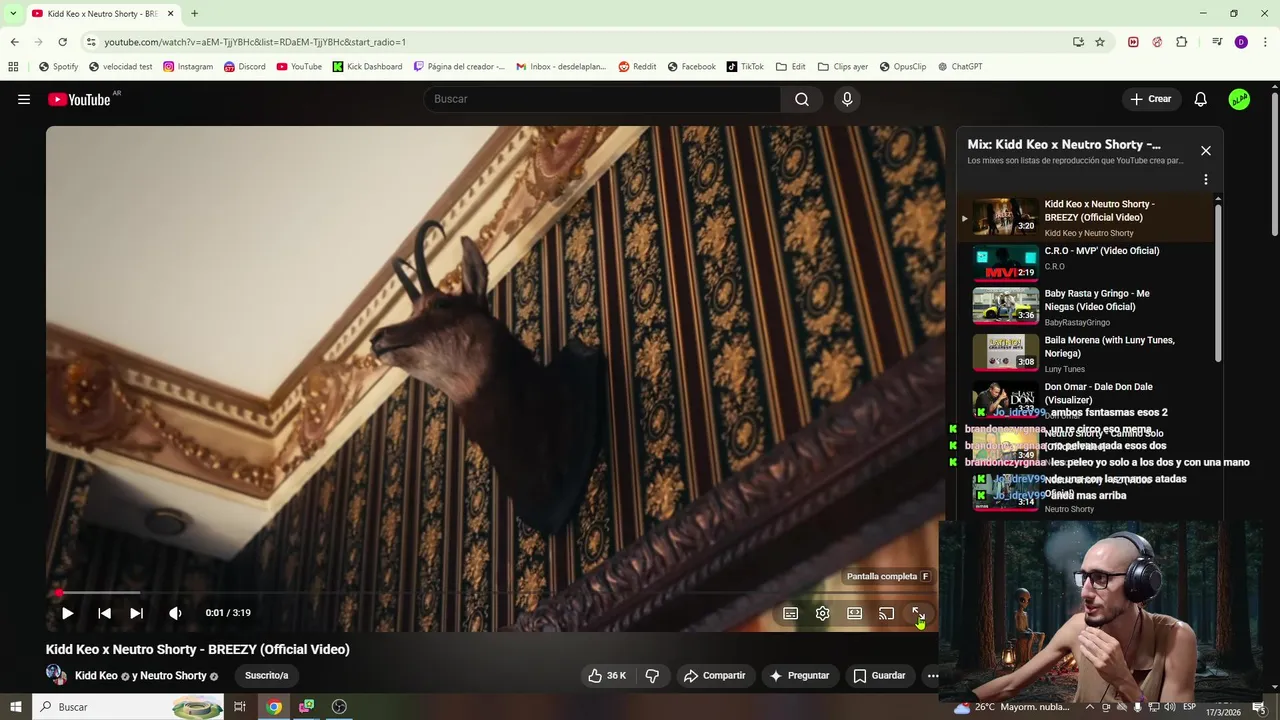Go to the YouTube home logo
This screenshot has width=1280, height=720.
pos(79,99)
